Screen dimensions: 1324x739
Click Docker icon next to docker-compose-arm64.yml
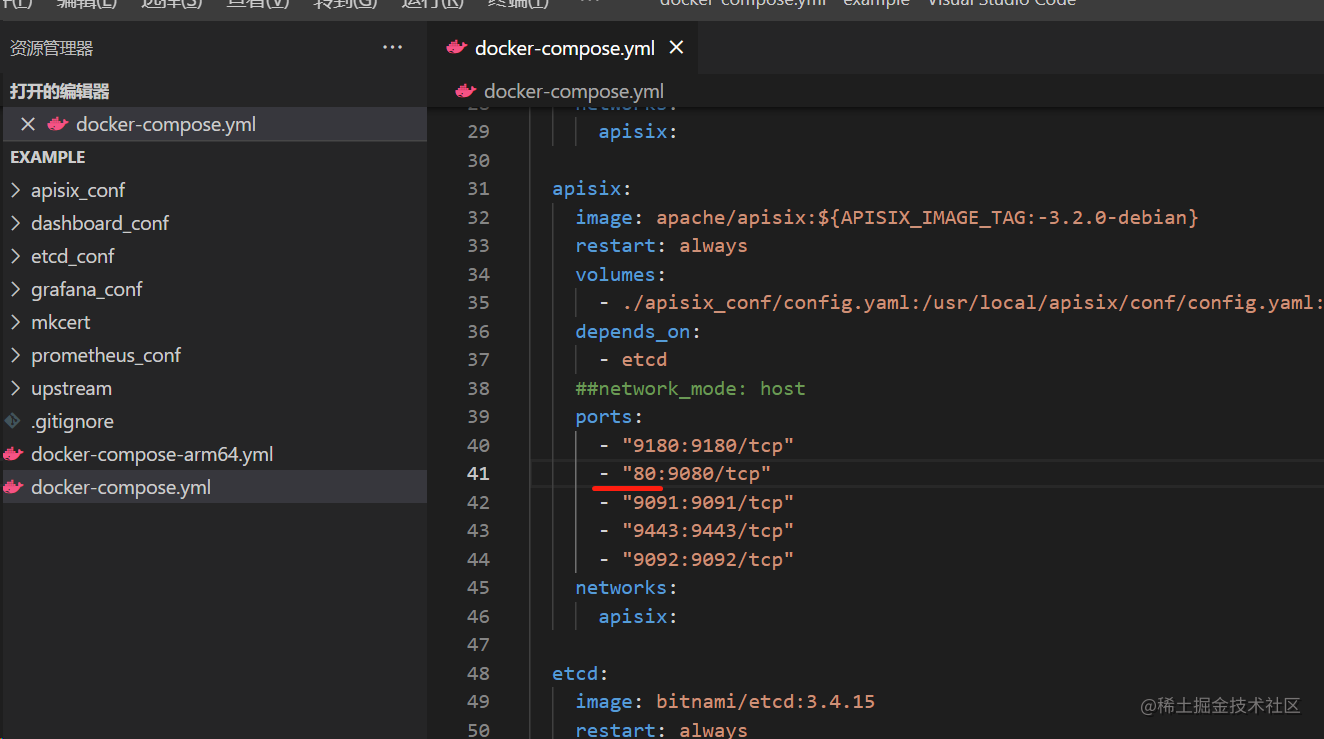click(13, 454)
